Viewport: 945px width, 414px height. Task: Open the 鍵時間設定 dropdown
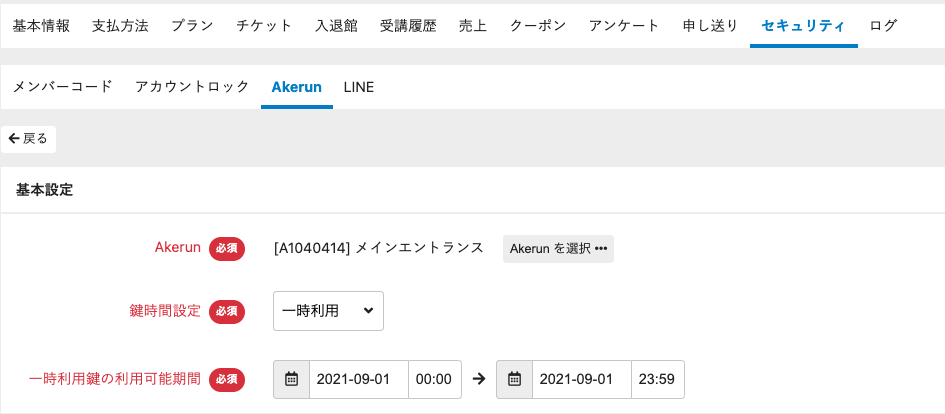(x=328, y=311)
